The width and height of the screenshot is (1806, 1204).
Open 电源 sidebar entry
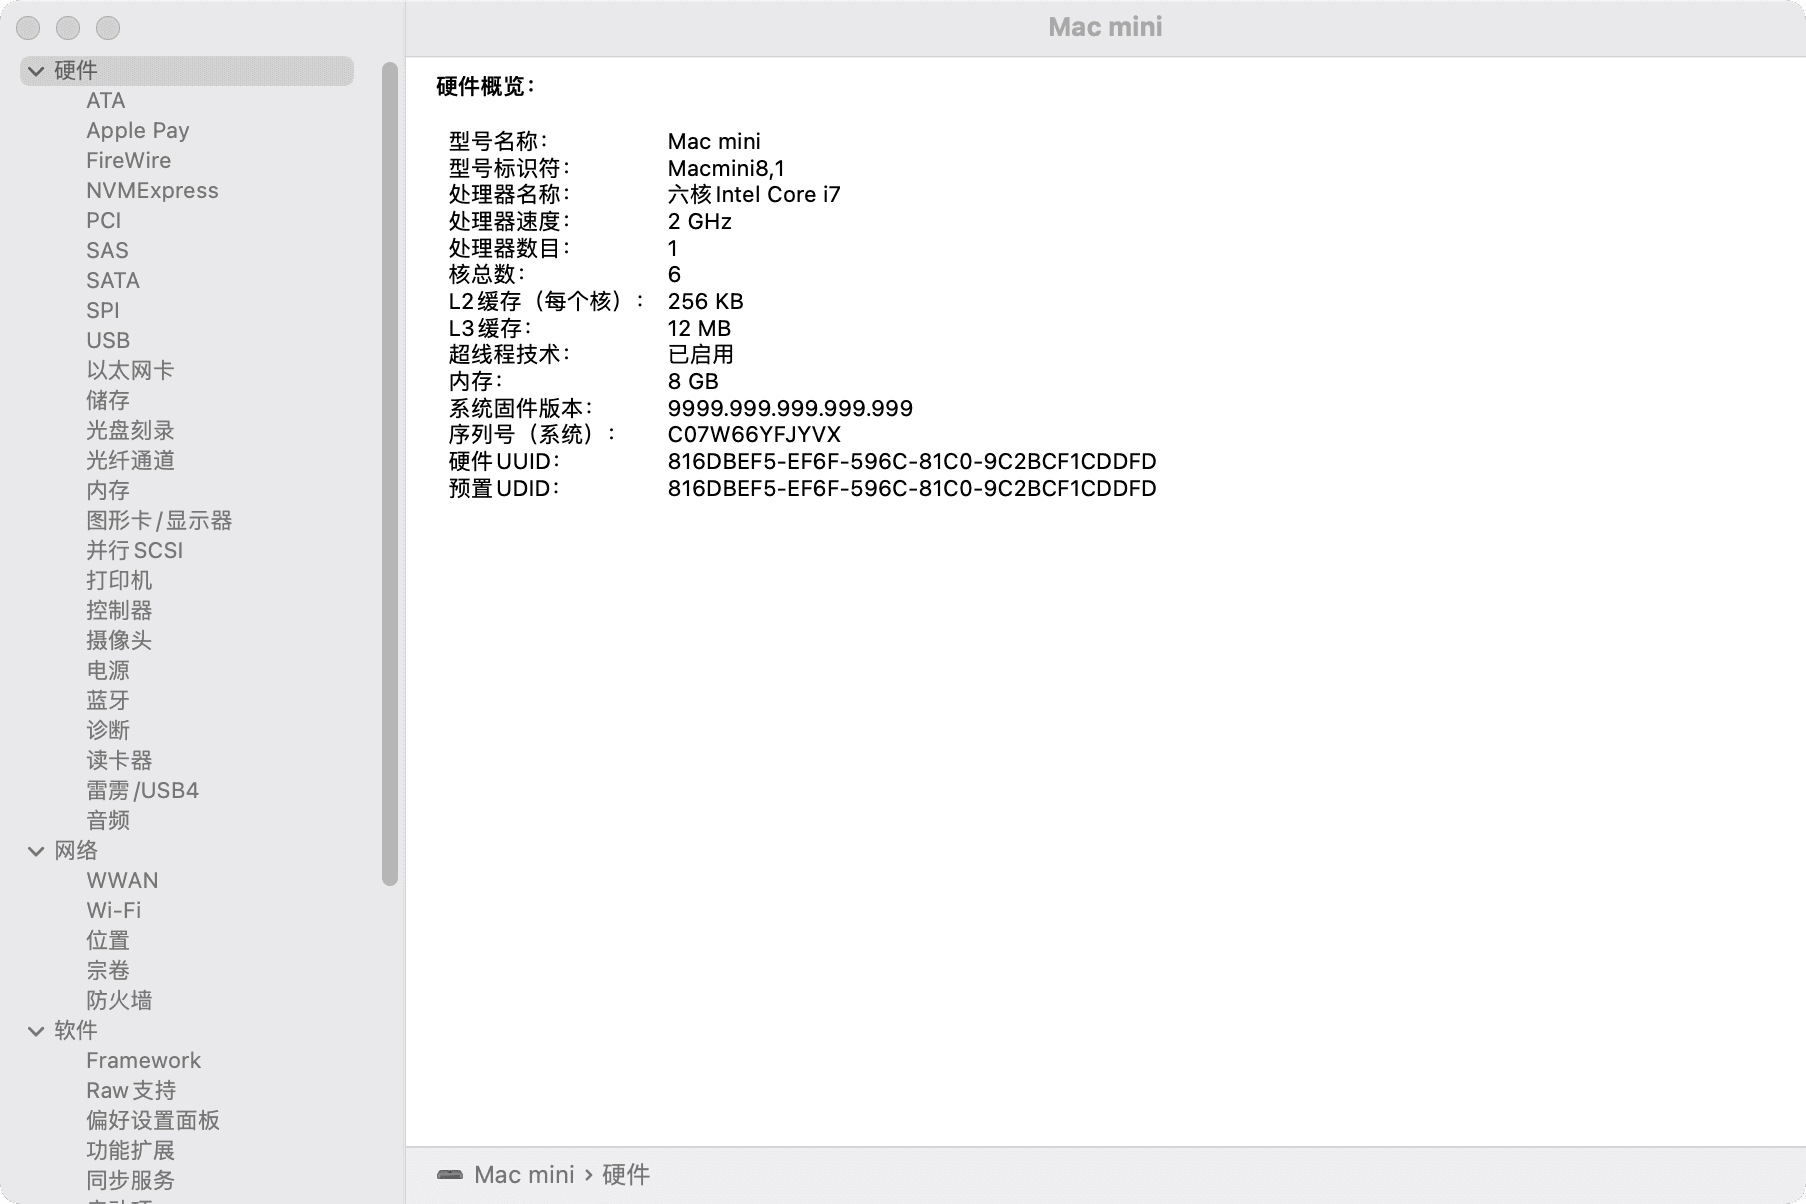click(108, 671)
